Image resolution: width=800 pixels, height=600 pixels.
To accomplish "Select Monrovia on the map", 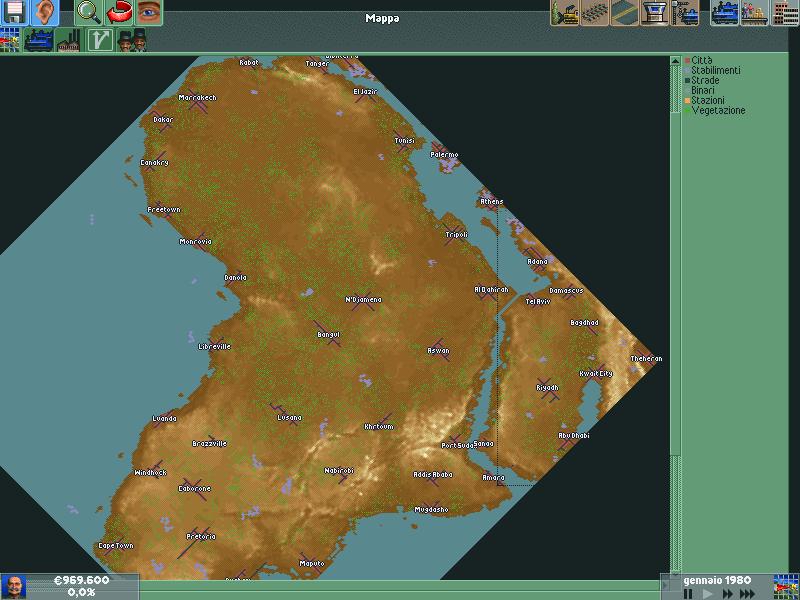I will pyautogui.click(x=195, y=242).
